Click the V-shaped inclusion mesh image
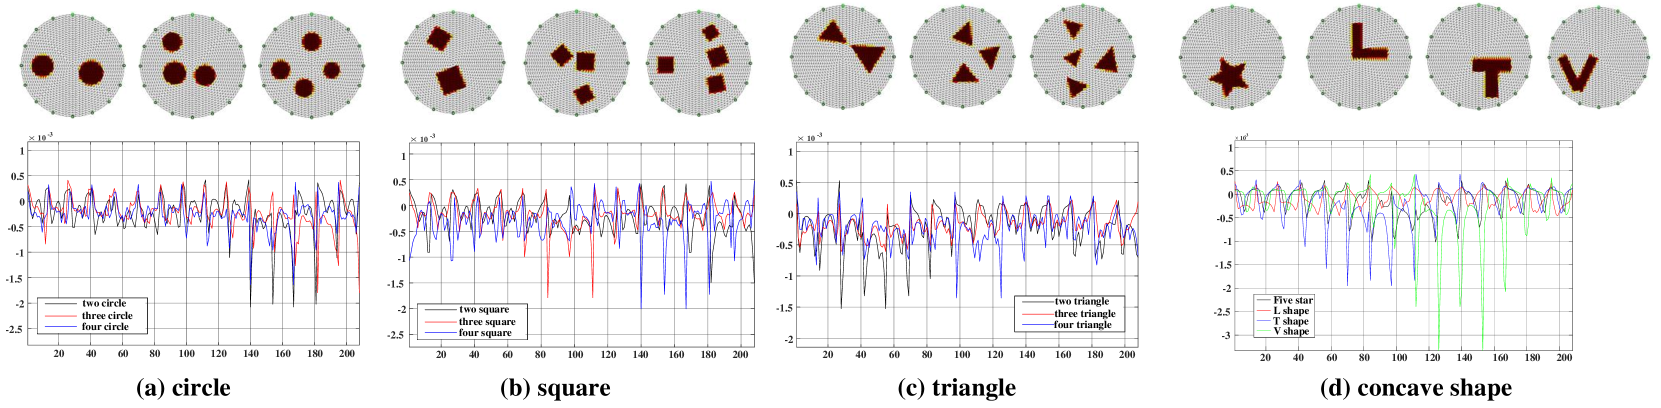Viewport: 1661px width, 408px height. [x=1599, y=57]
